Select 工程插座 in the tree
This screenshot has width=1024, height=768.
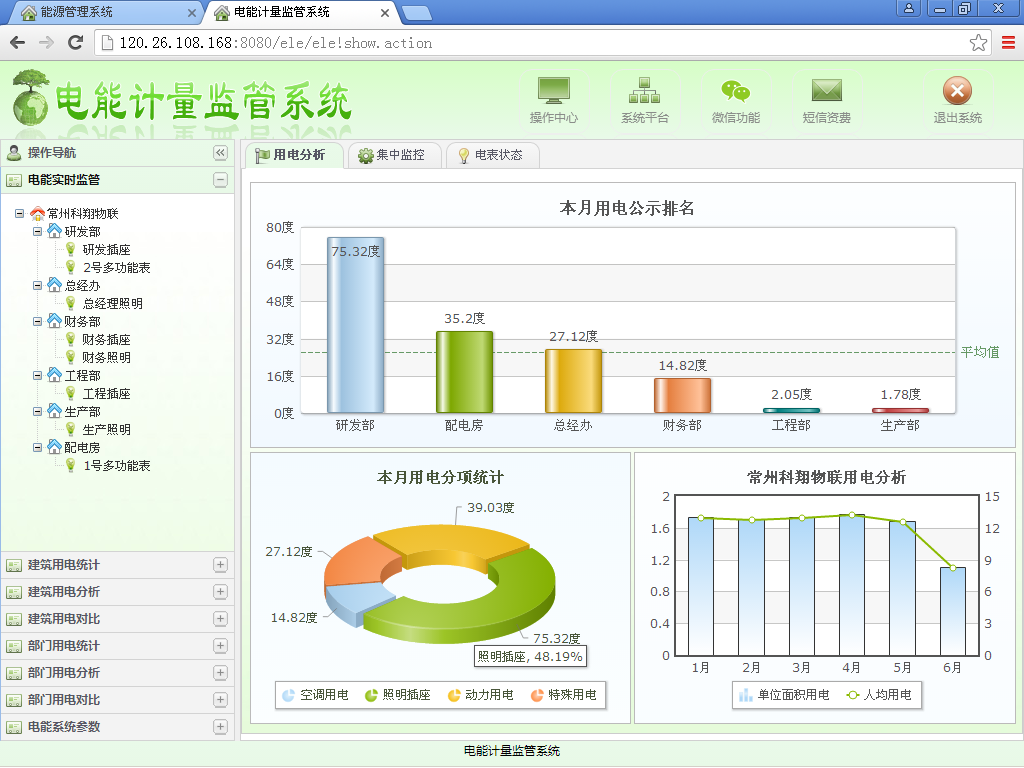(x=106, y=393)
